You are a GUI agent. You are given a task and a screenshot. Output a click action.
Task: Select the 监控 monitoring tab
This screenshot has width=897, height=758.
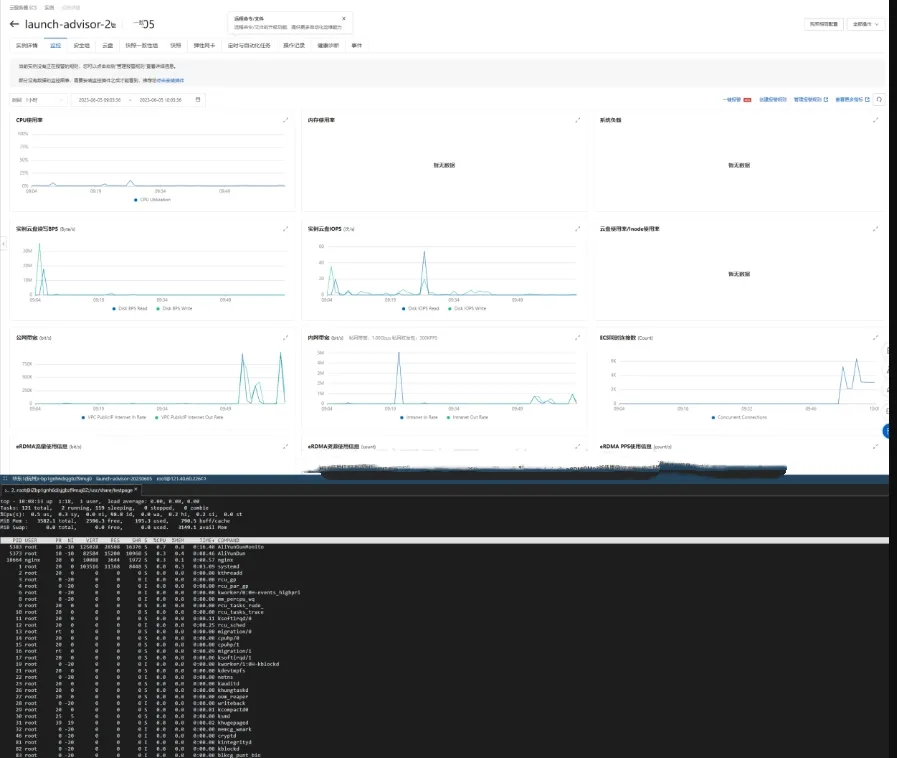click(55, 45)
